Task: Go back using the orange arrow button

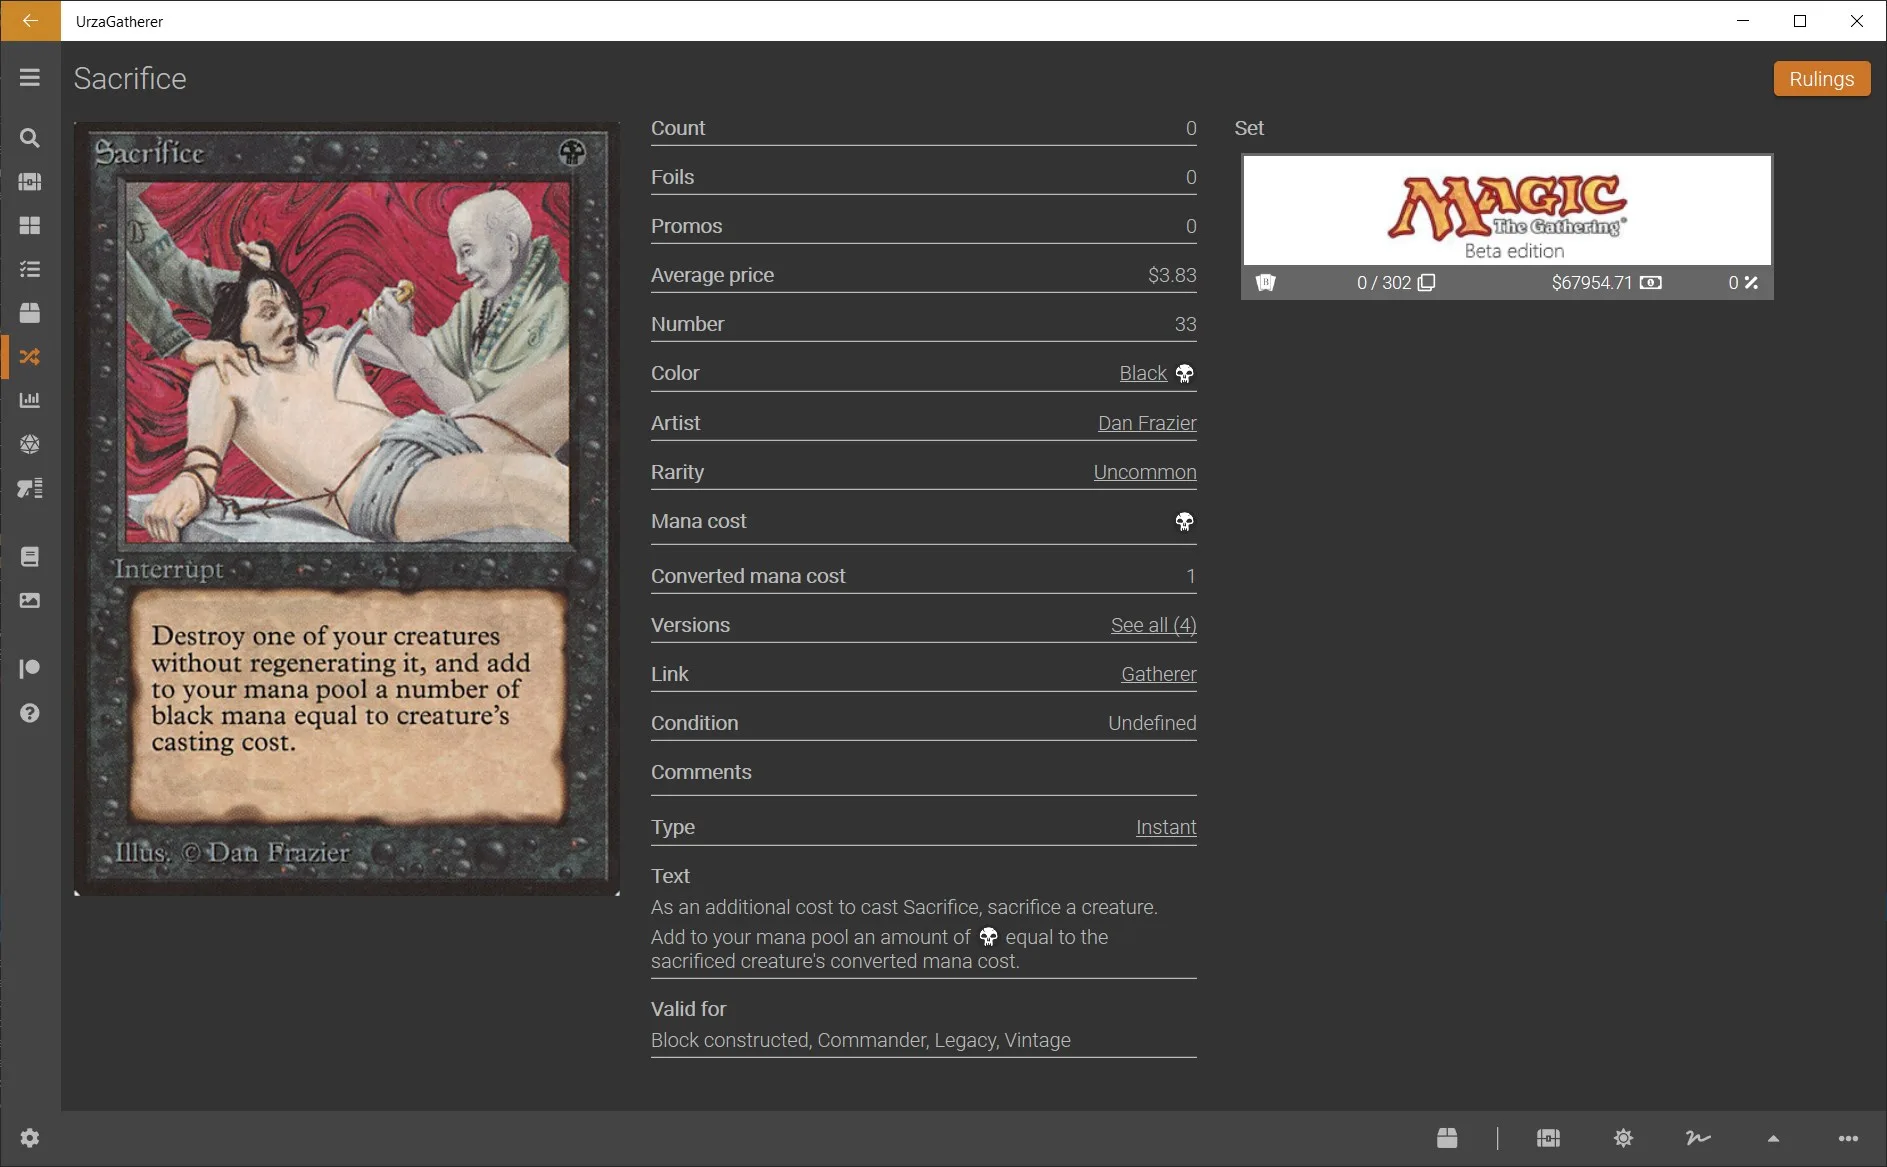Action: coord(30,21)
